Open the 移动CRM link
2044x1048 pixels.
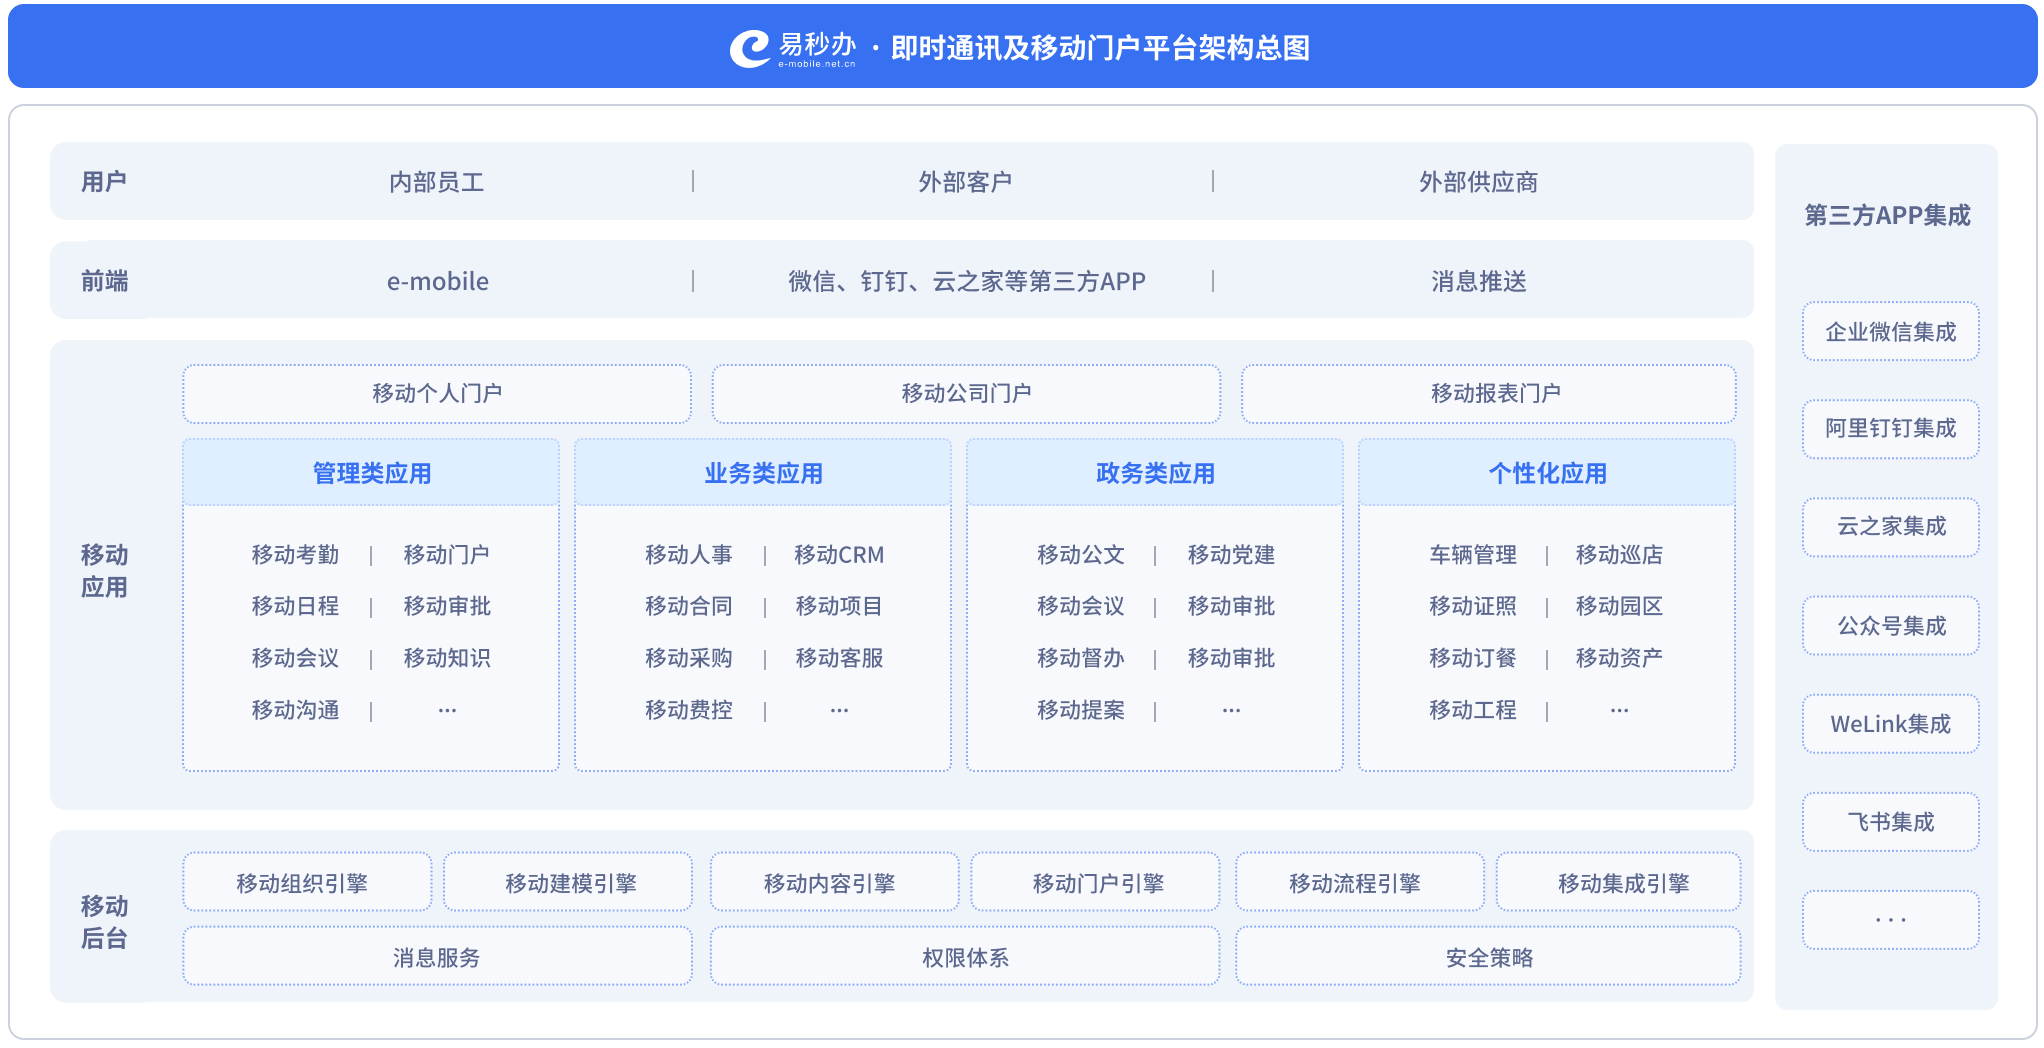coord(838,555)
